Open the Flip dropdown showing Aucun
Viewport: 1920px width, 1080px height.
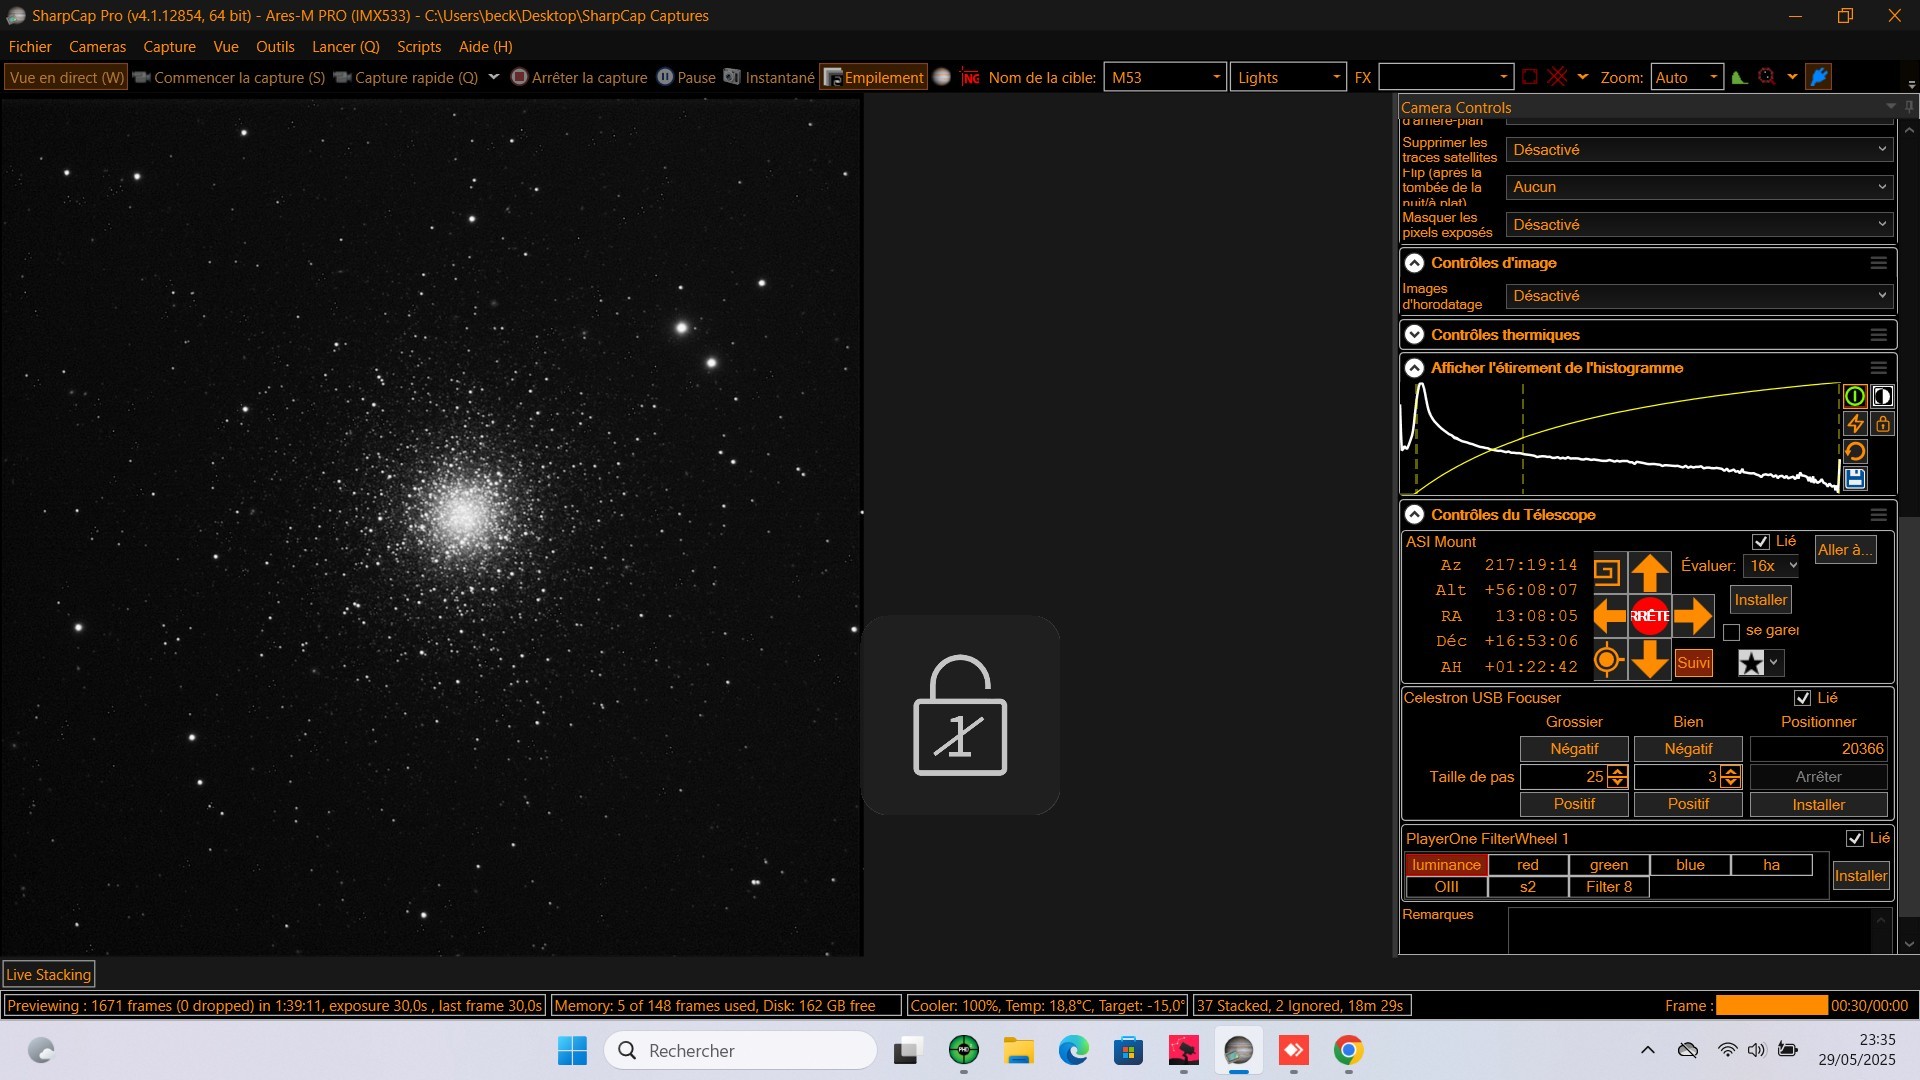coord(1699,187)
